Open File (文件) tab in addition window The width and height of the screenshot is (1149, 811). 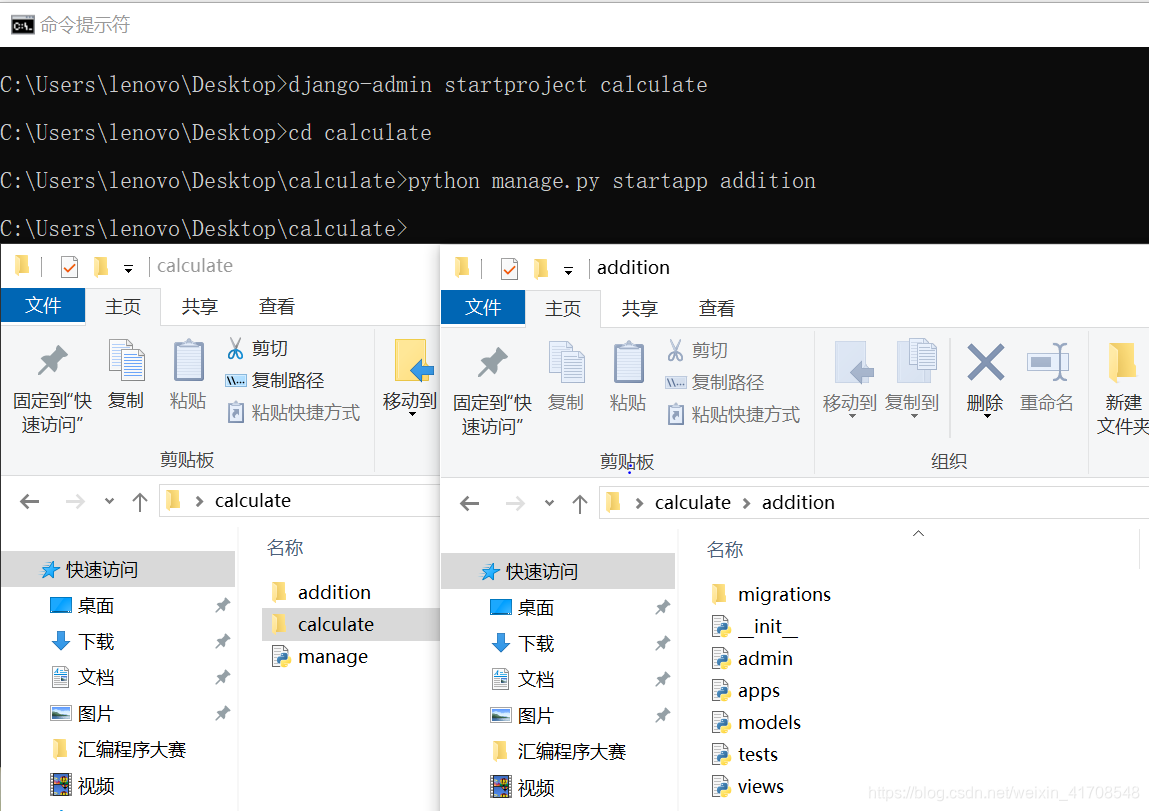483,308
